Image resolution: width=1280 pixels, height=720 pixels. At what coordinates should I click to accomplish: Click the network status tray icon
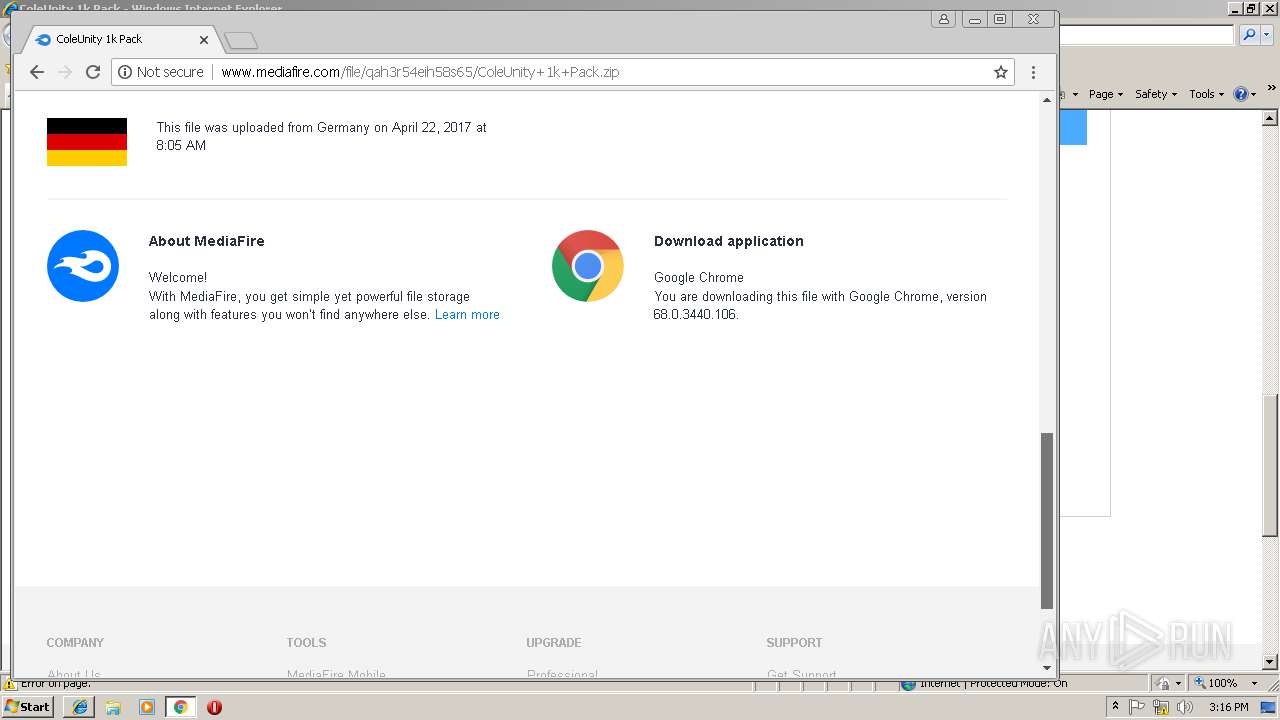point(1161,707)
